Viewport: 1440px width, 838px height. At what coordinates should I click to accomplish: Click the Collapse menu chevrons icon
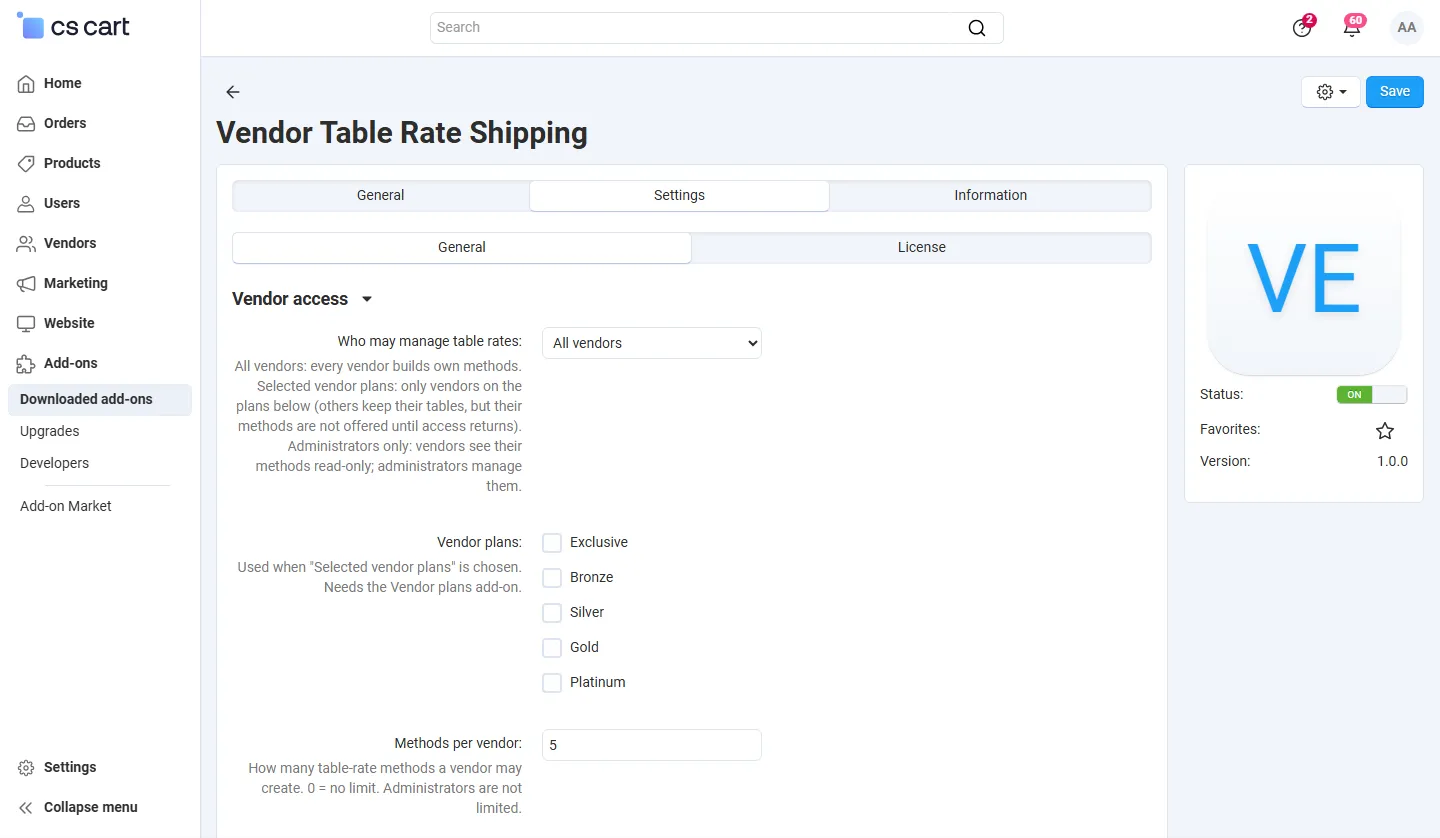(27, 808)
